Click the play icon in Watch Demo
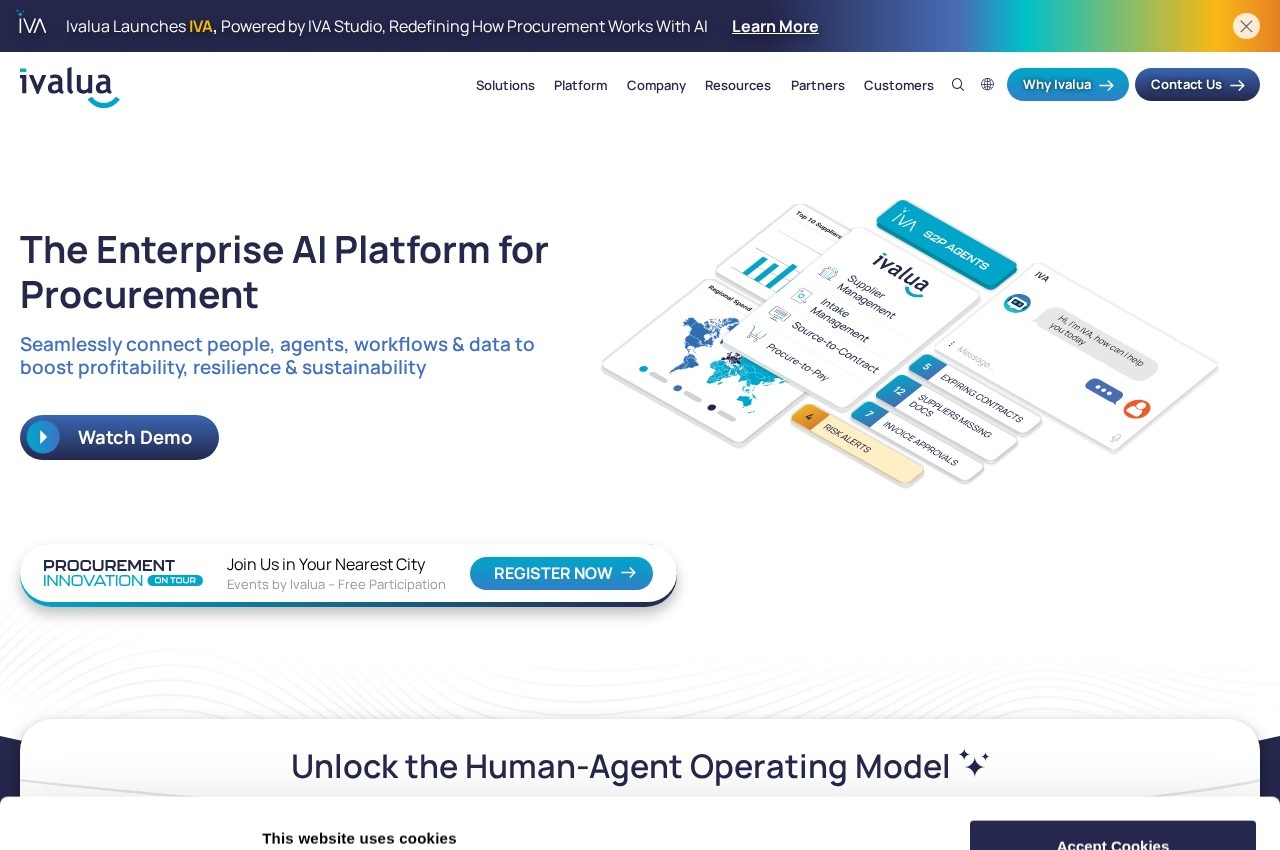The image size is (1280, 850). click(43, 437)
